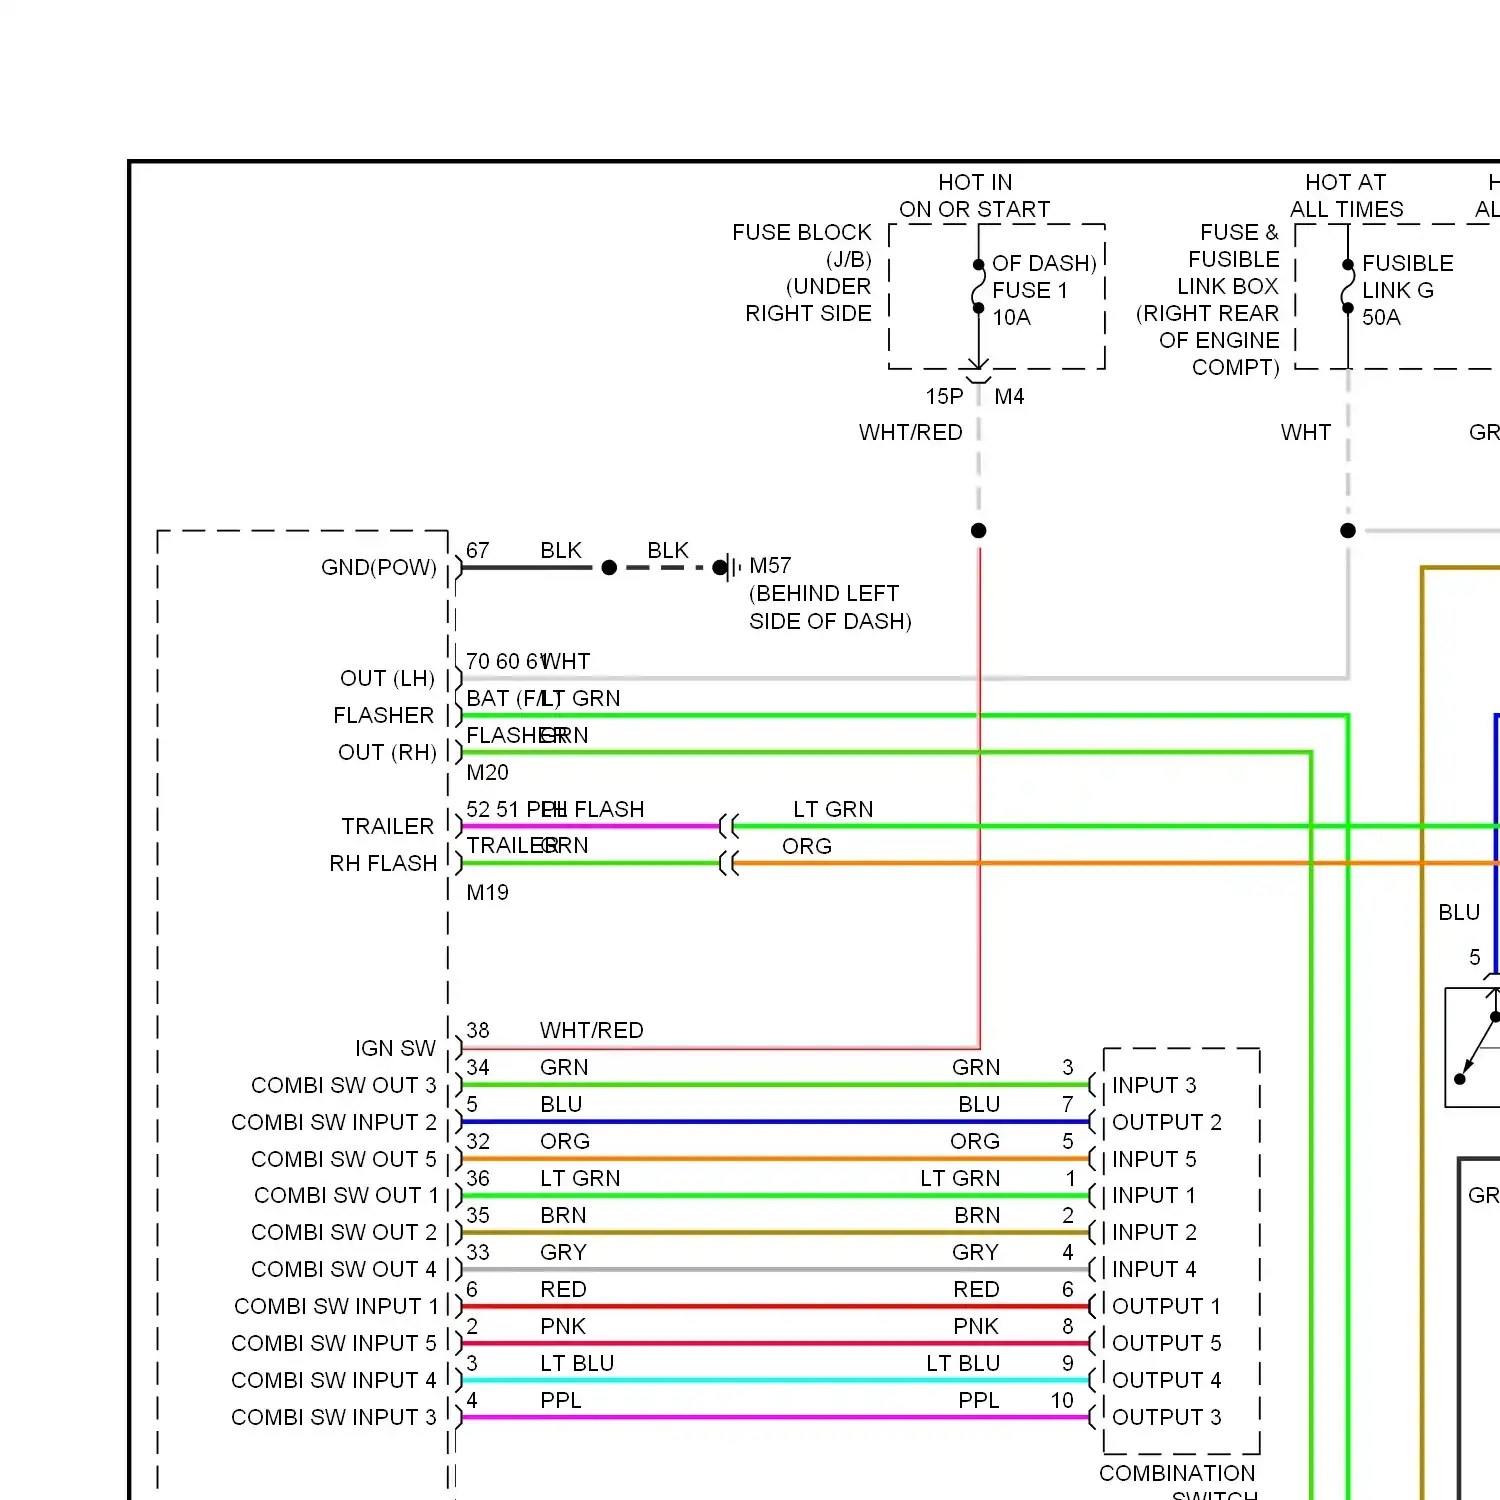The width and height of the screenshot is (1500, 1500).
Task: Click the FUSIBLE LINK G label
Action: coord(1407,277)
